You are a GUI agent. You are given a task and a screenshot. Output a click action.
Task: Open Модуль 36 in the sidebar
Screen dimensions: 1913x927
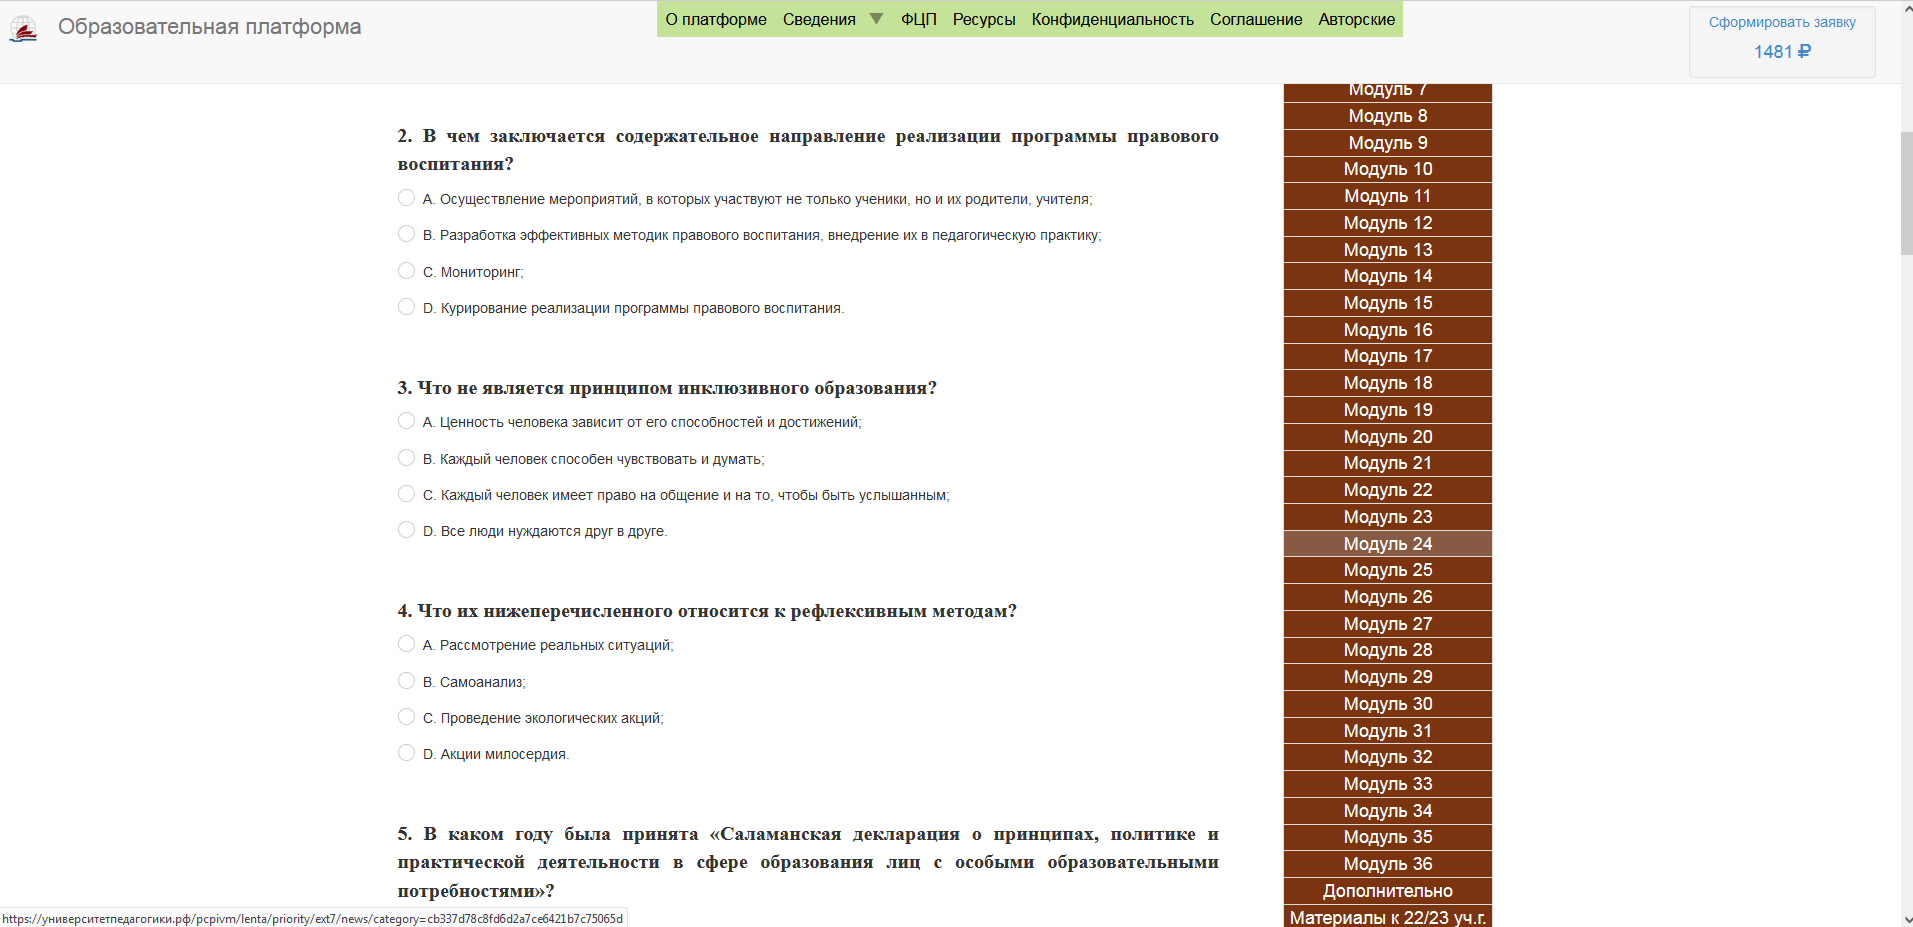pos(1387,864)
